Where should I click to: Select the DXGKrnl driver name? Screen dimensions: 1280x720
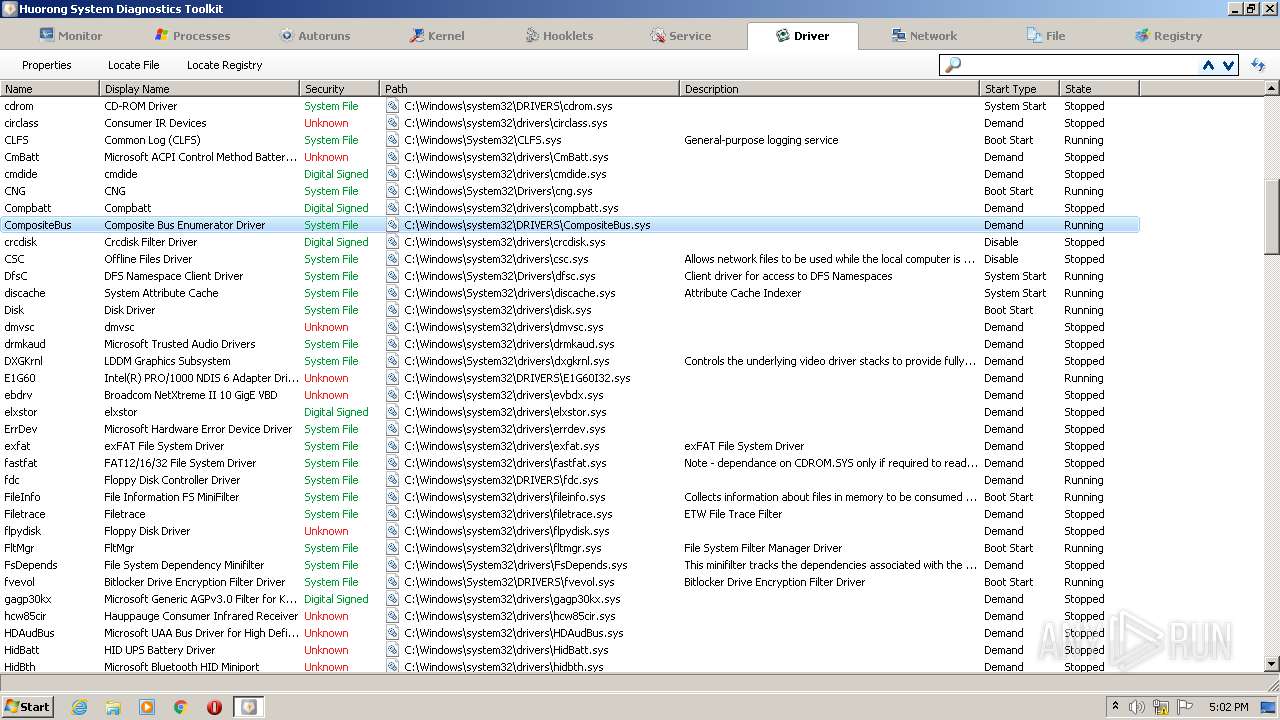tap(24, 361)
